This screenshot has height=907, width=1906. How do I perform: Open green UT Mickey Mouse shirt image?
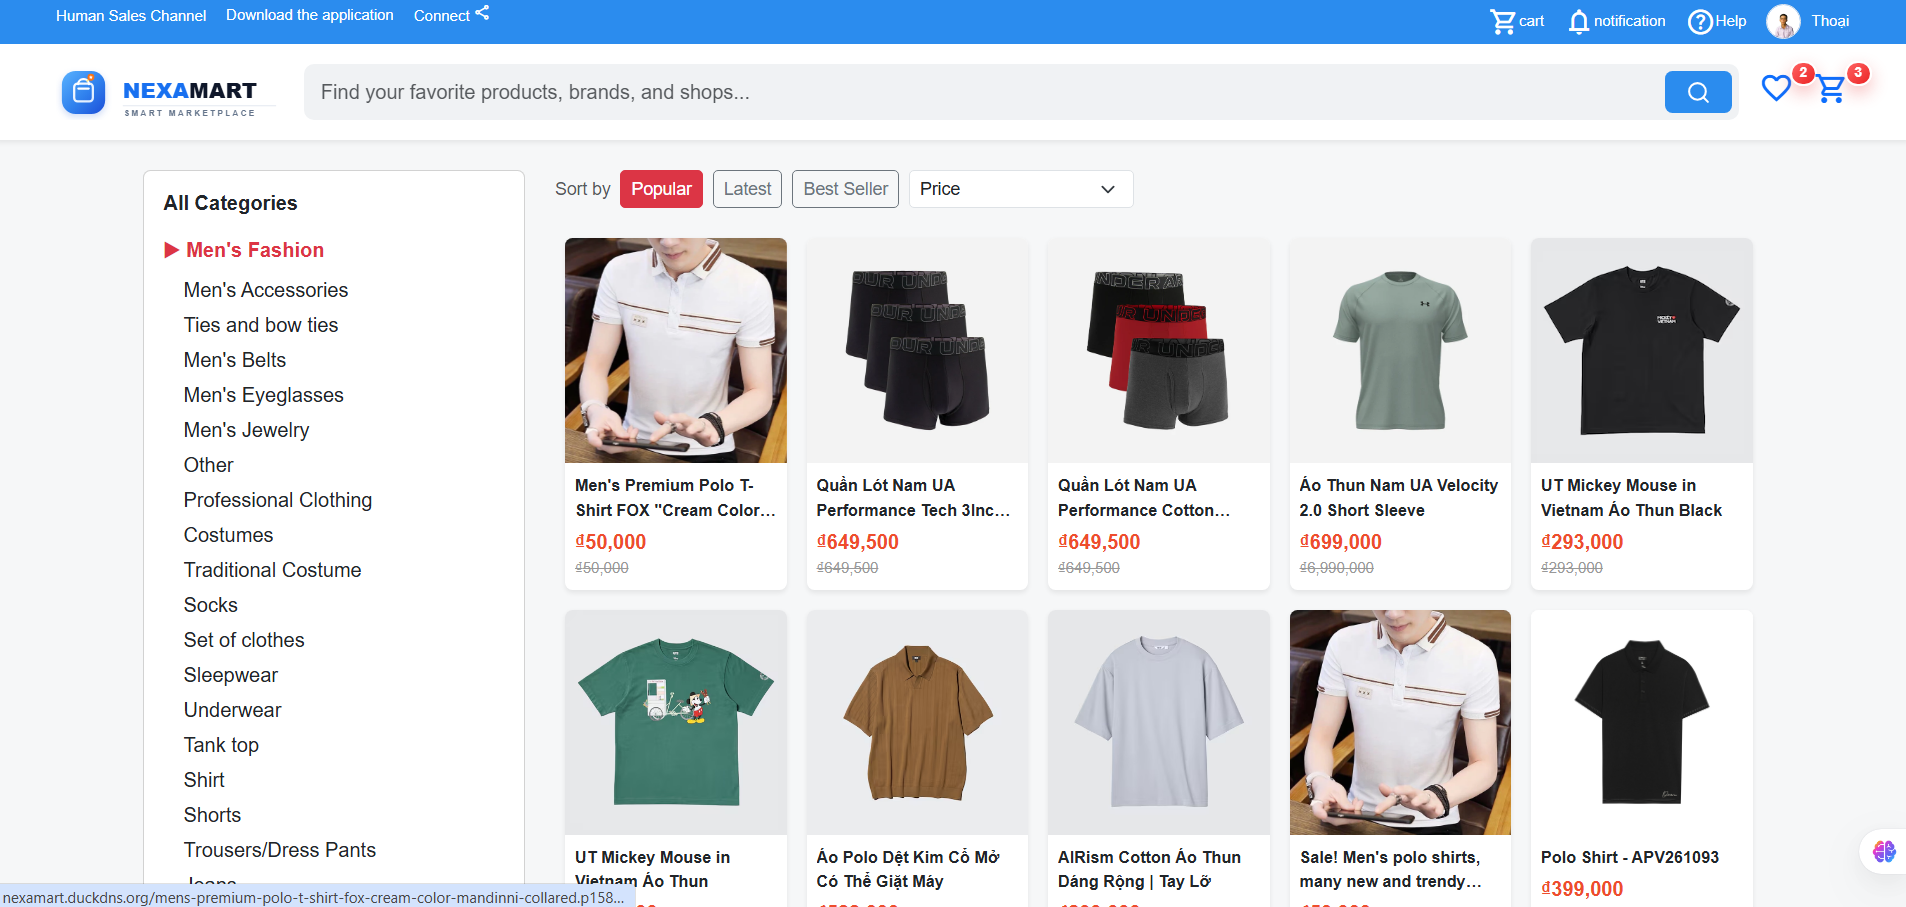tap(676, 722)
